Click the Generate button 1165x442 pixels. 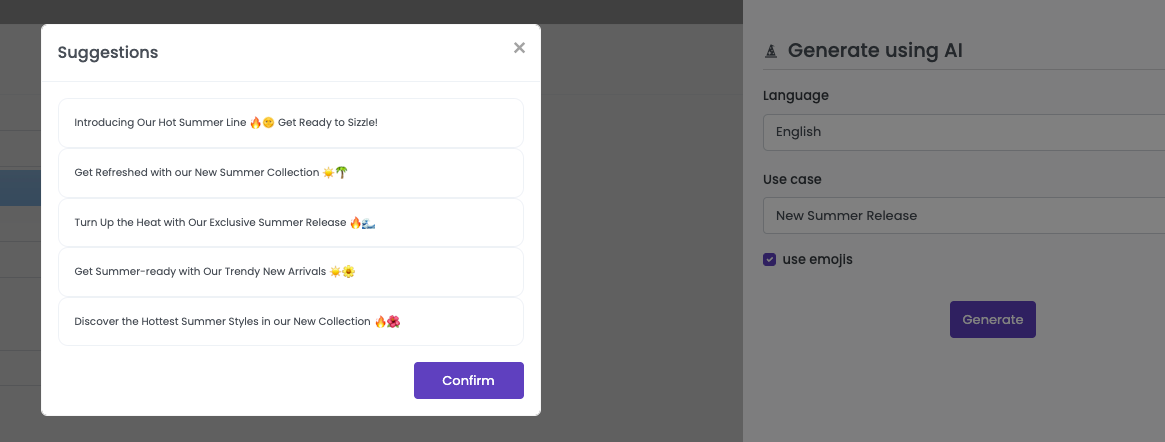[992, 320]
